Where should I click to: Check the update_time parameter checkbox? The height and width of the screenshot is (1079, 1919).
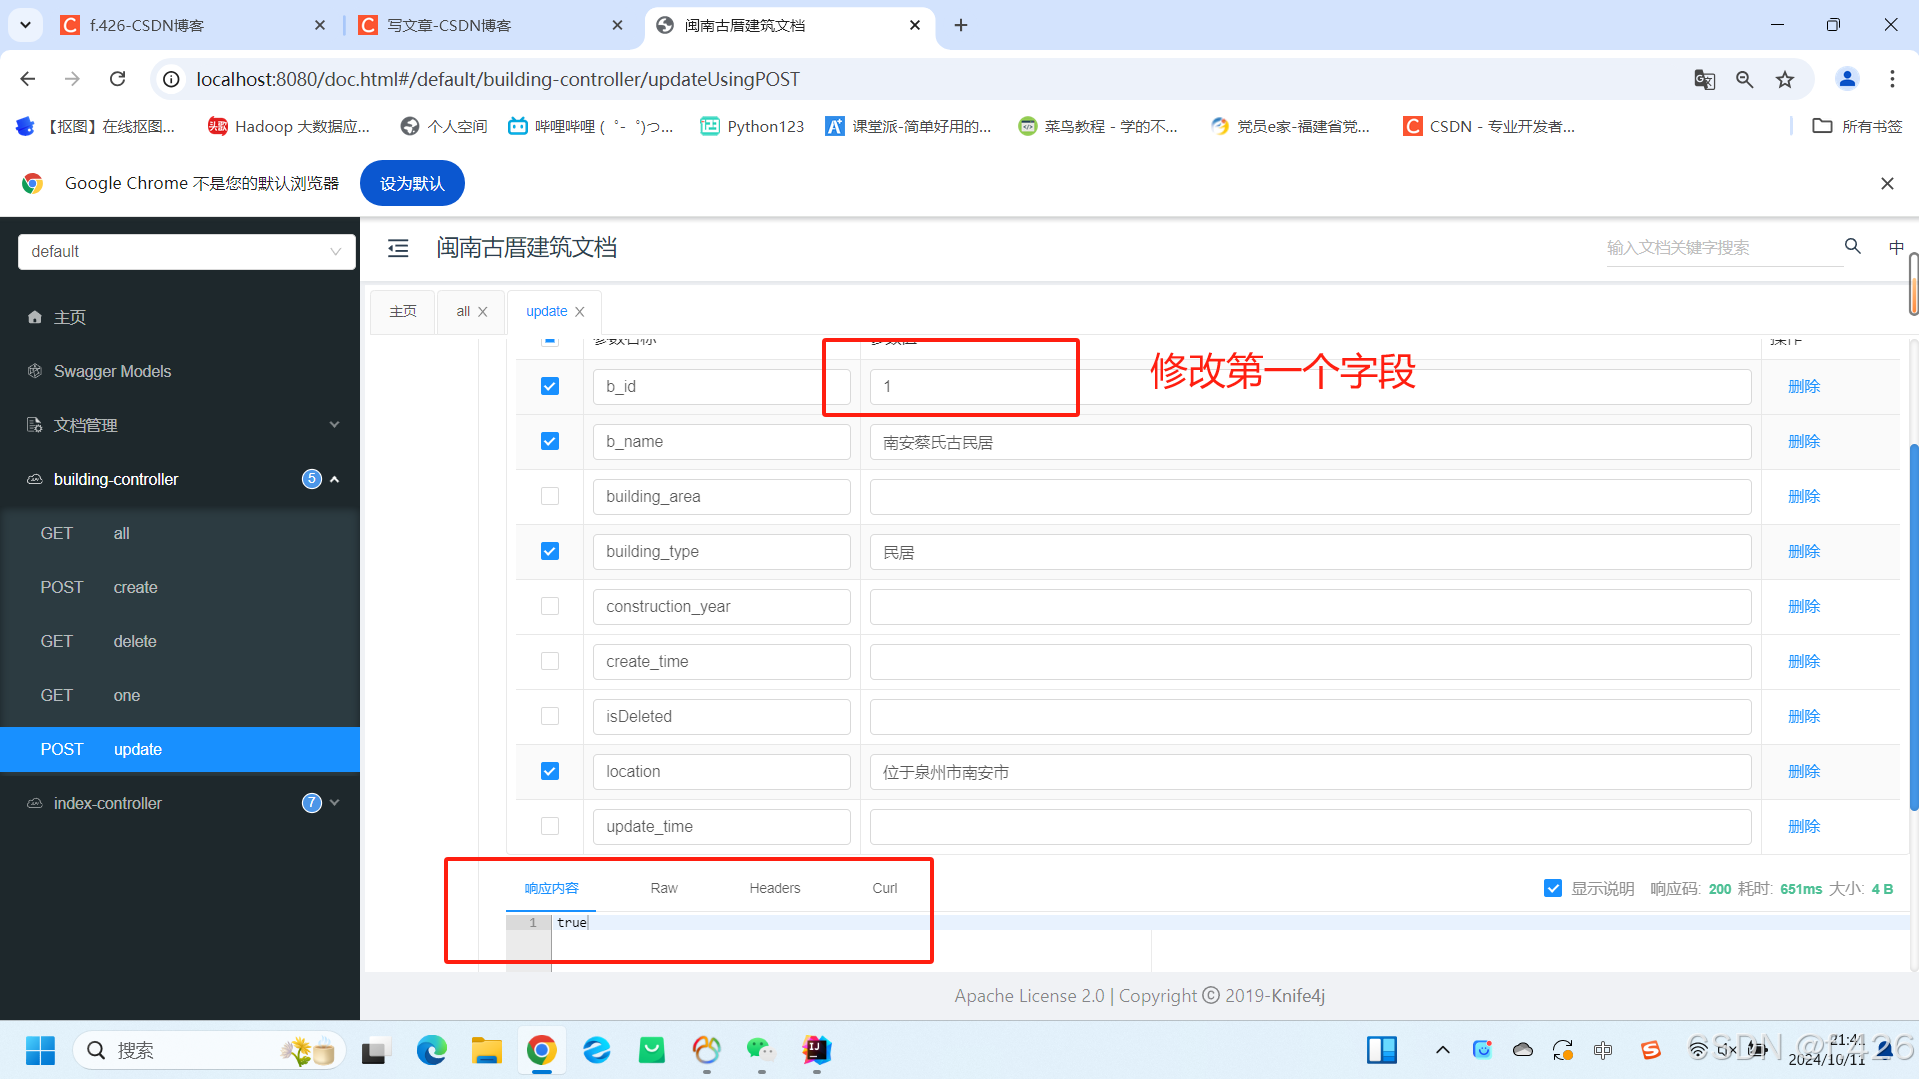click(550, 826)
